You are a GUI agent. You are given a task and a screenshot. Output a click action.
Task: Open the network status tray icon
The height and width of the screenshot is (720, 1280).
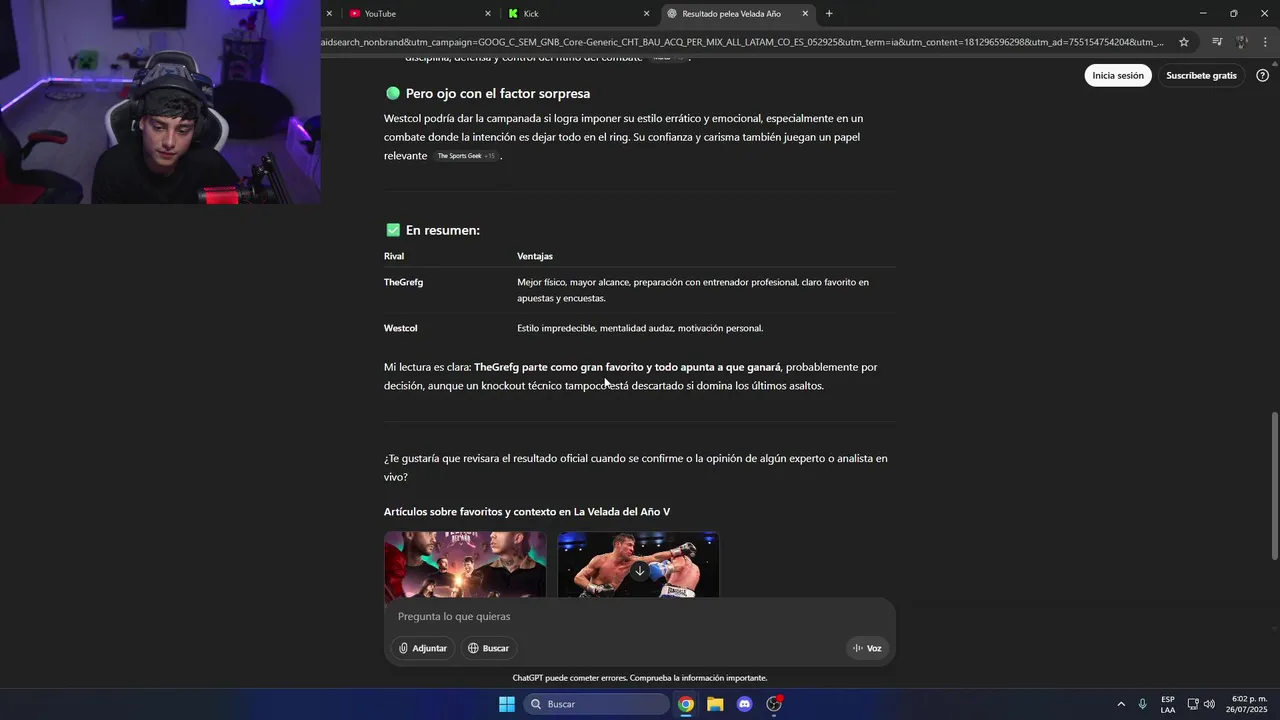pos(1193,704)
